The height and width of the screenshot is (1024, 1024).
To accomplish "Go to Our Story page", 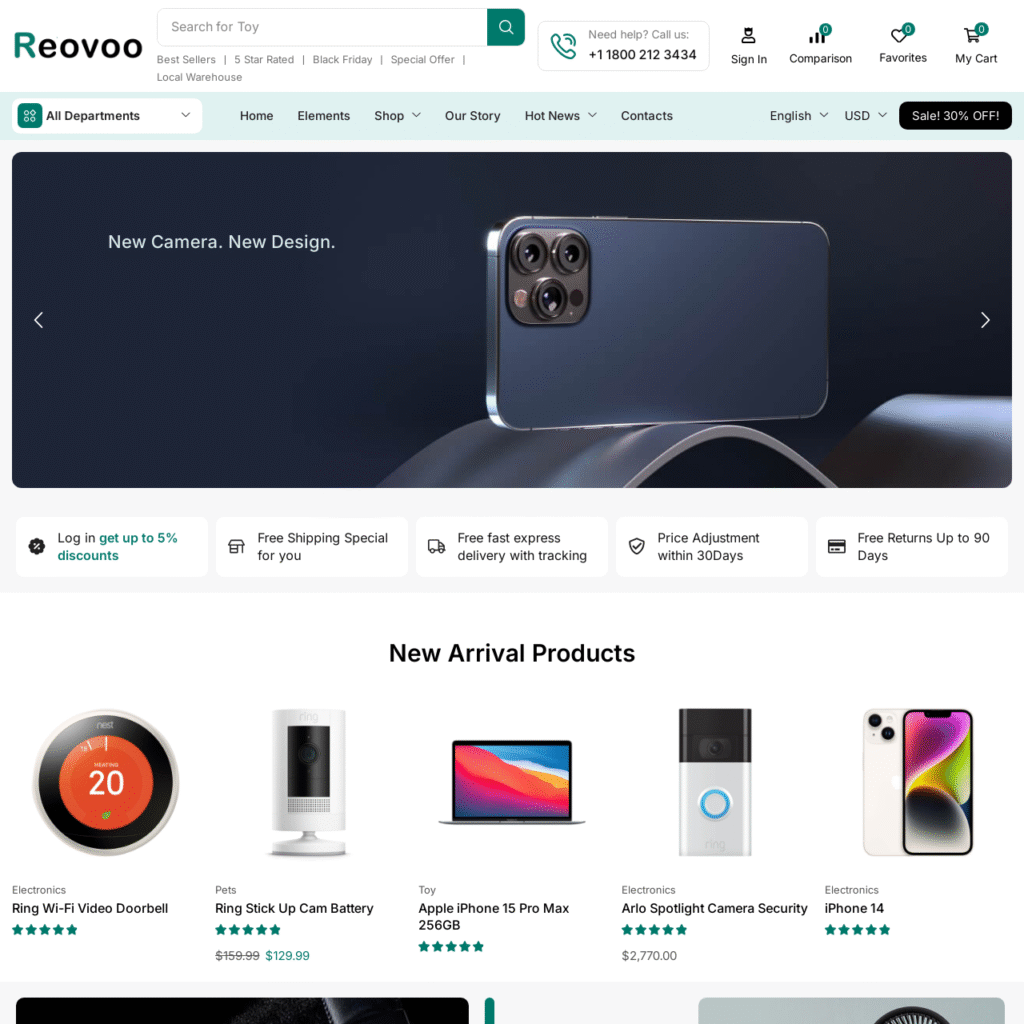I will [x=472, y=116].
